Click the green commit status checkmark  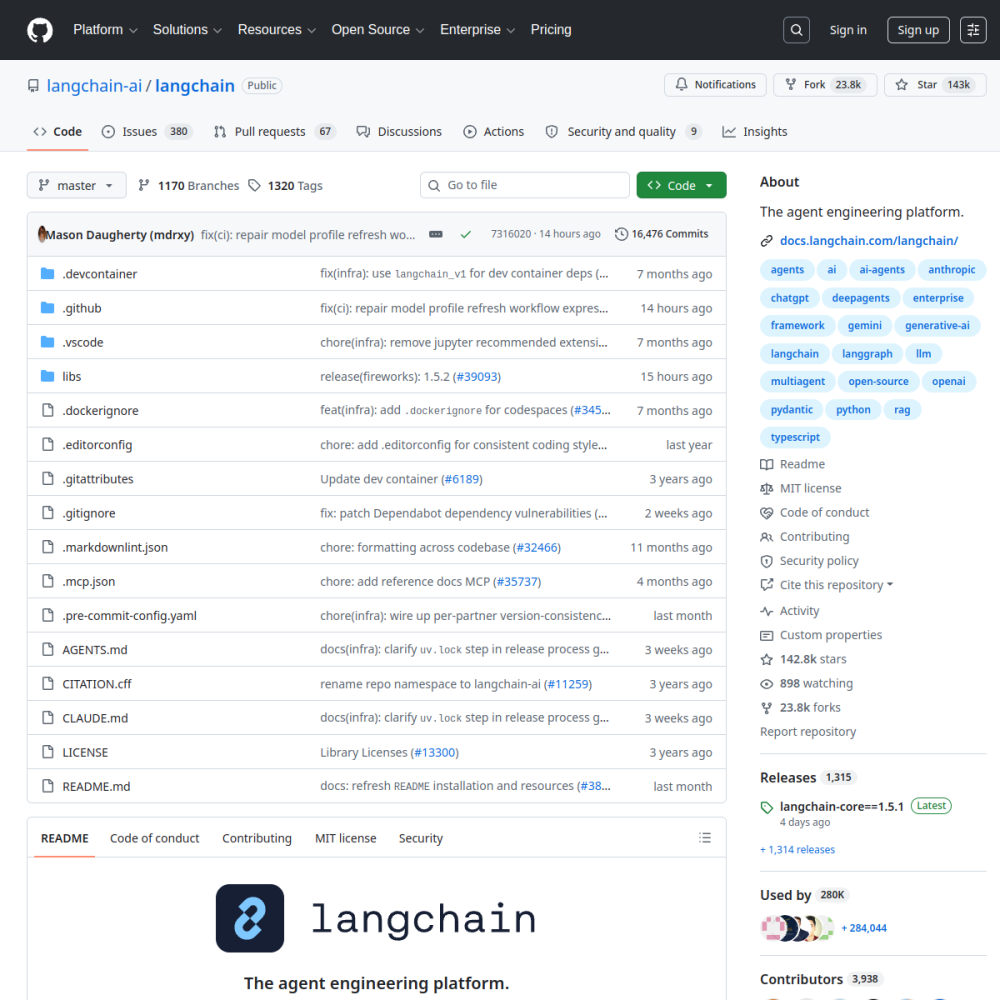(x=466, y=234)
